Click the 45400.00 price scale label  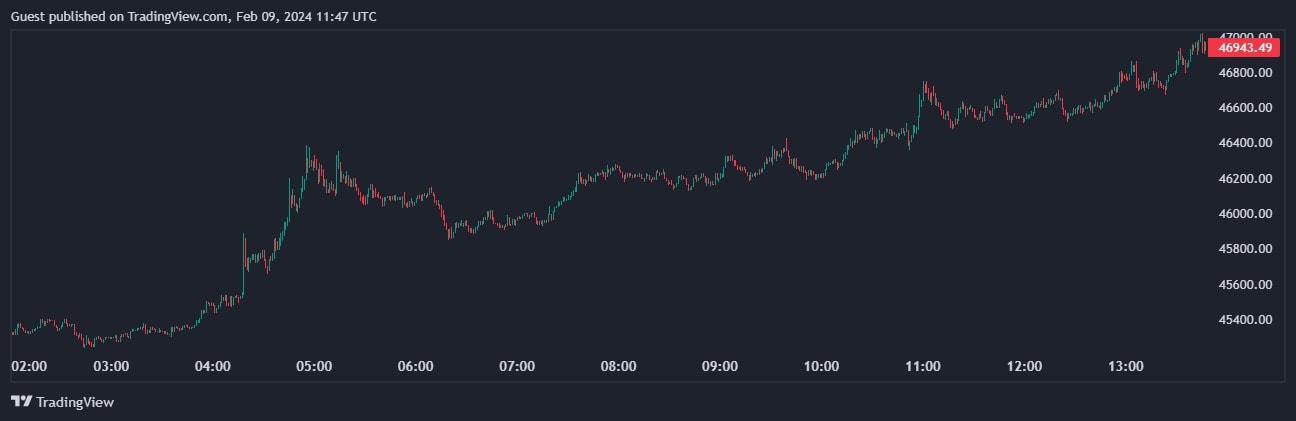point(1244,320)
